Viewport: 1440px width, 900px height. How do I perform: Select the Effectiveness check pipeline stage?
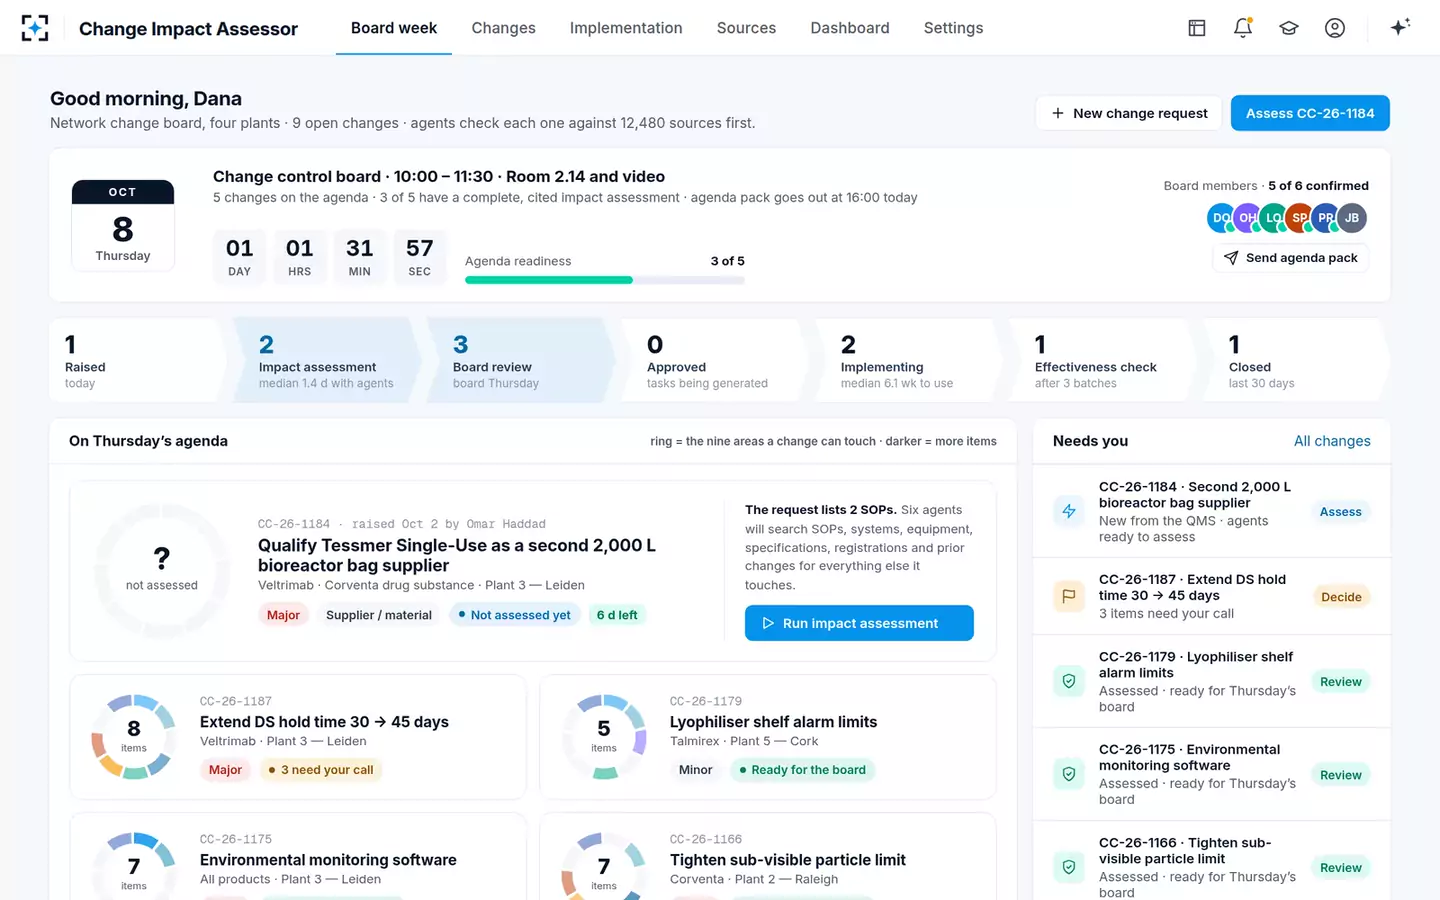tap(1101, 360)
